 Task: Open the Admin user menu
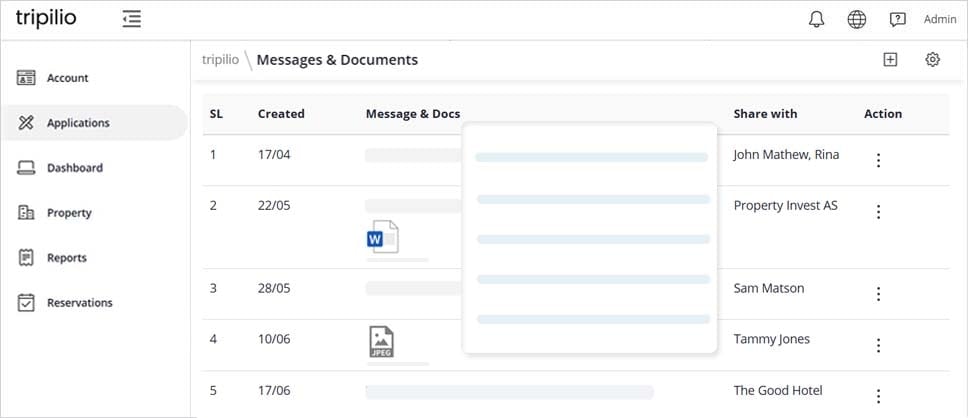(940, 19)
